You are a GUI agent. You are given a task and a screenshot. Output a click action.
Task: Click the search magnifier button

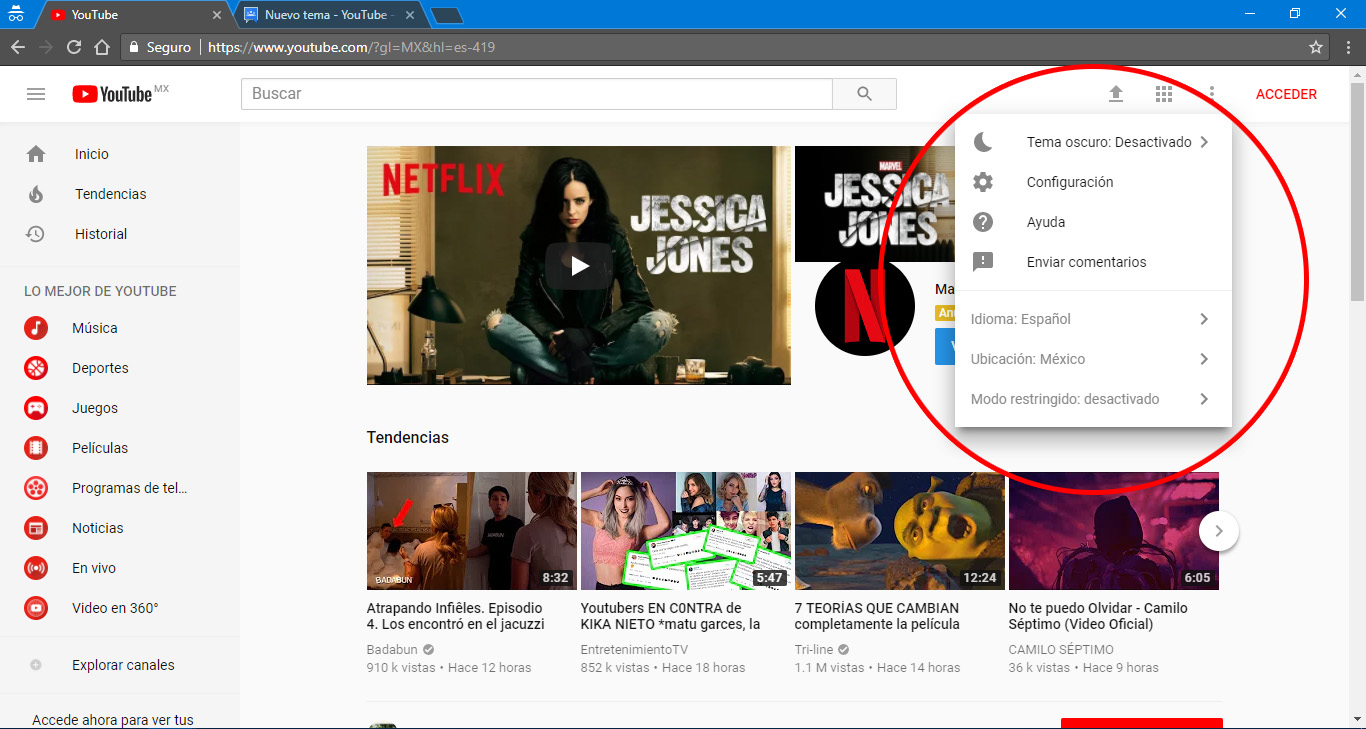(865, 94)
